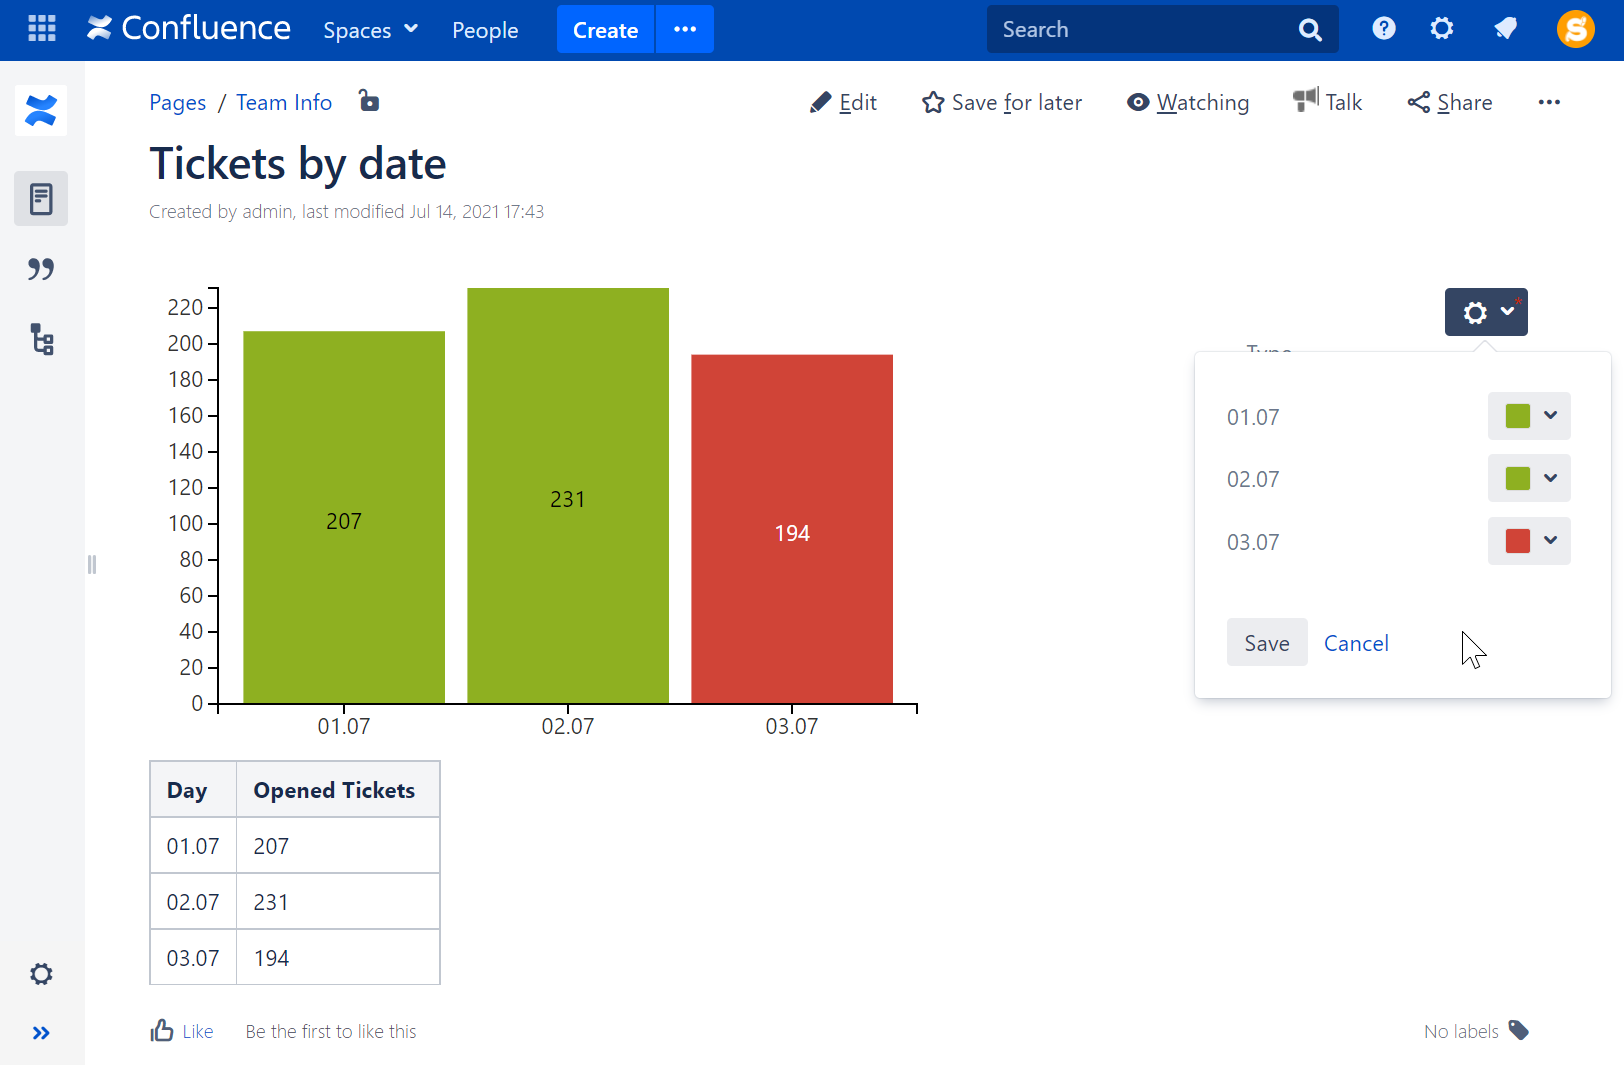Click the help question mark icon
This screenshot has height=1065, width=1624.
point(1383,28)
